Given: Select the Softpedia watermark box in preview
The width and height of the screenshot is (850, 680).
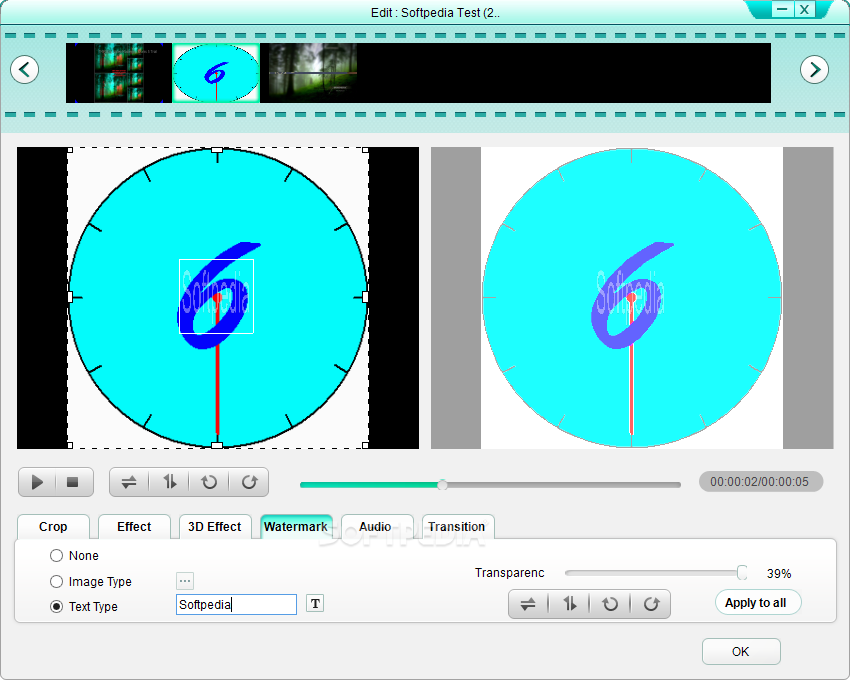Looking at the screenshot, I should point(216,296).
